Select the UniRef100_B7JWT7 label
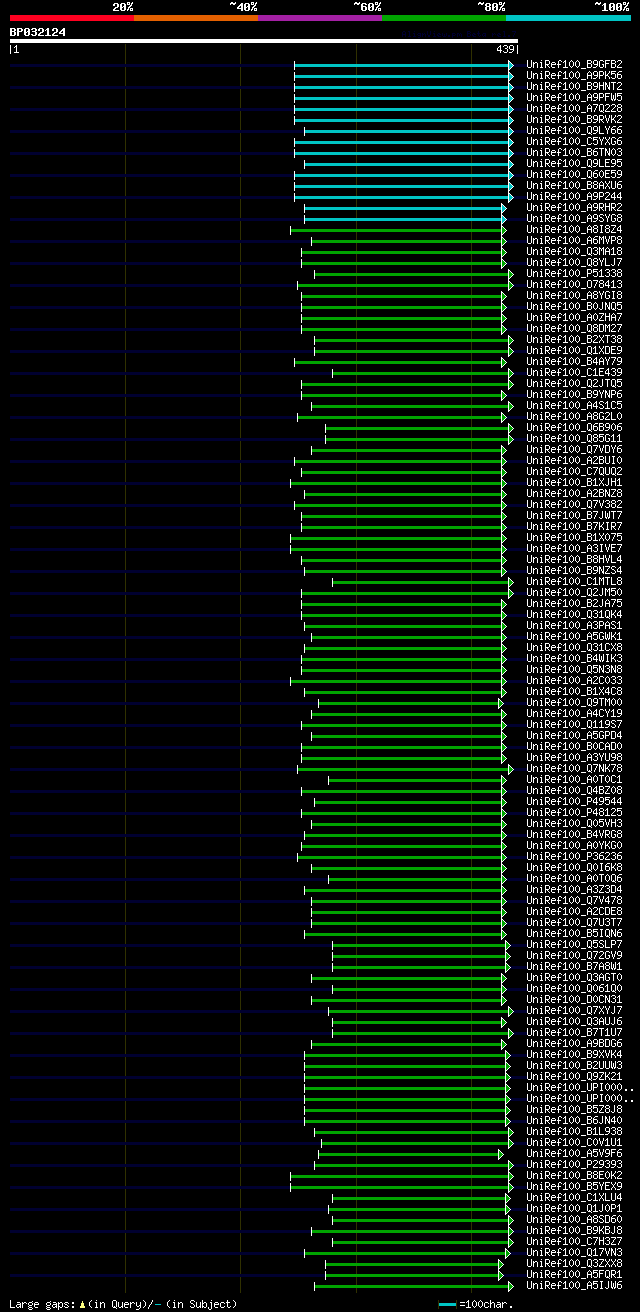Screen dimensions: 640x1312 [574, 516]
